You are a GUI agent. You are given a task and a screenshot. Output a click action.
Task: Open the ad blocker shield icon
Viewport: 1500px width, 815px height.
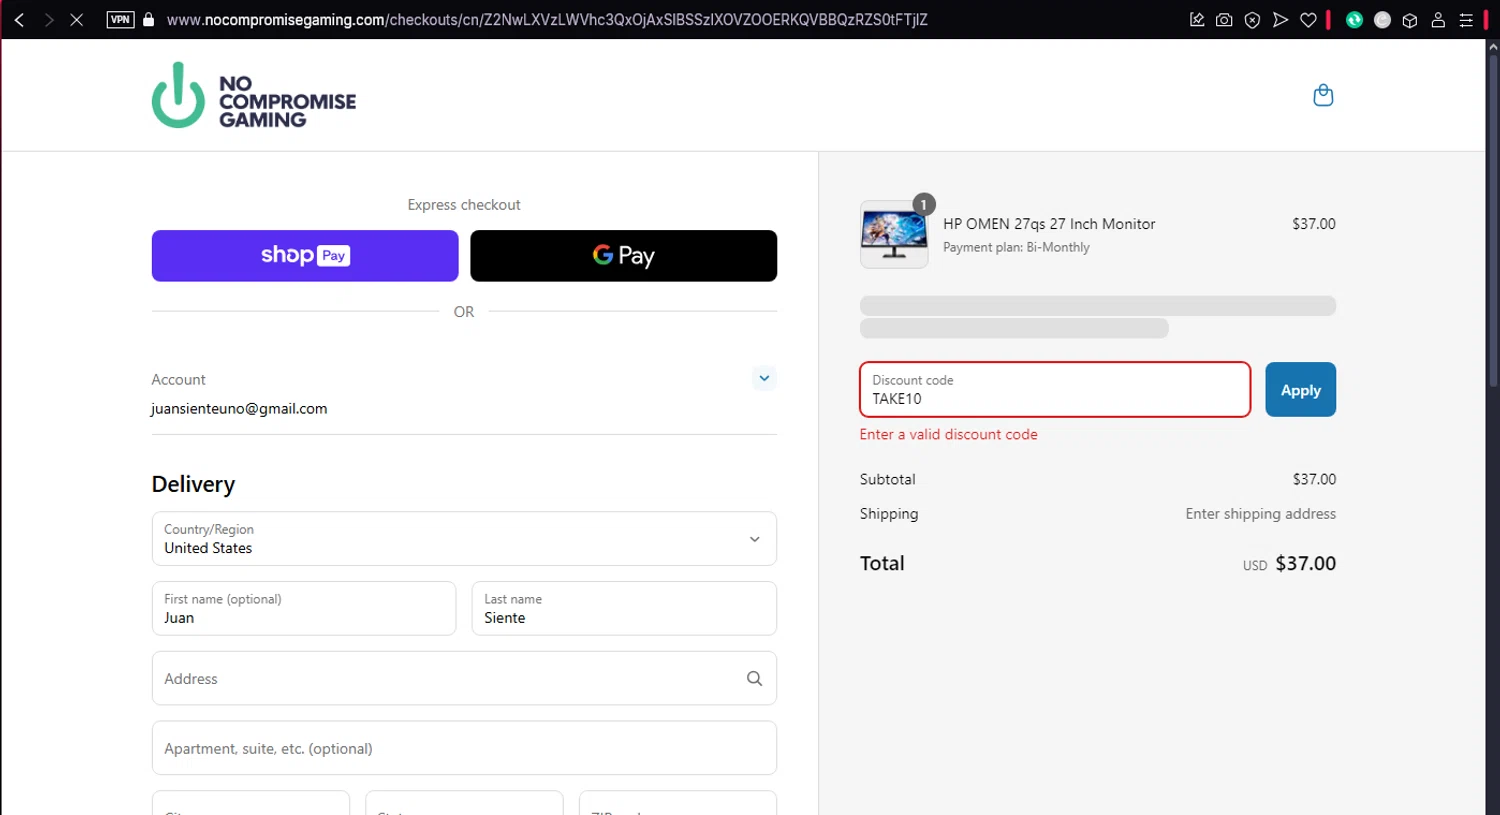pyautogui.click(x=1252, y=20)
